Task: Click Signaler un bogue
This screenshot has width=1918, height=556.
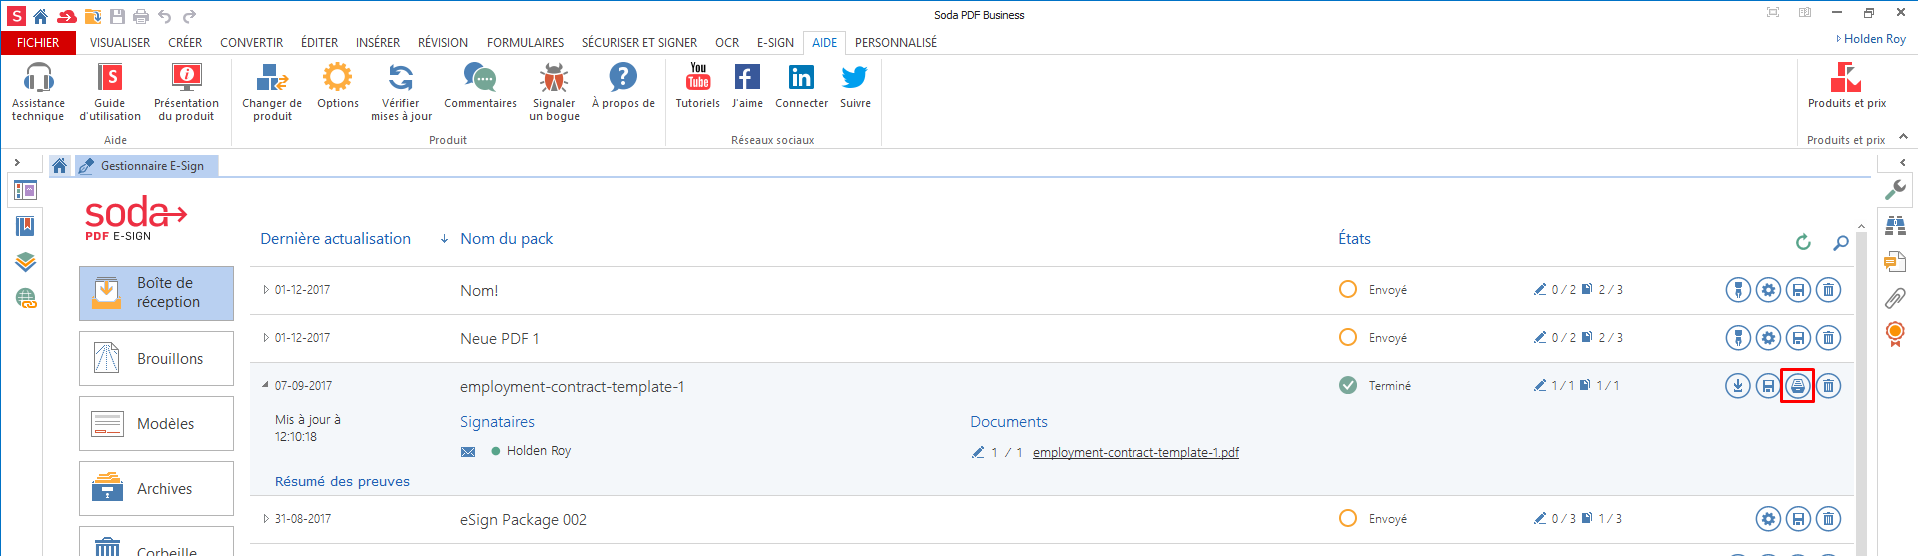Action: [x=554, y=91]
